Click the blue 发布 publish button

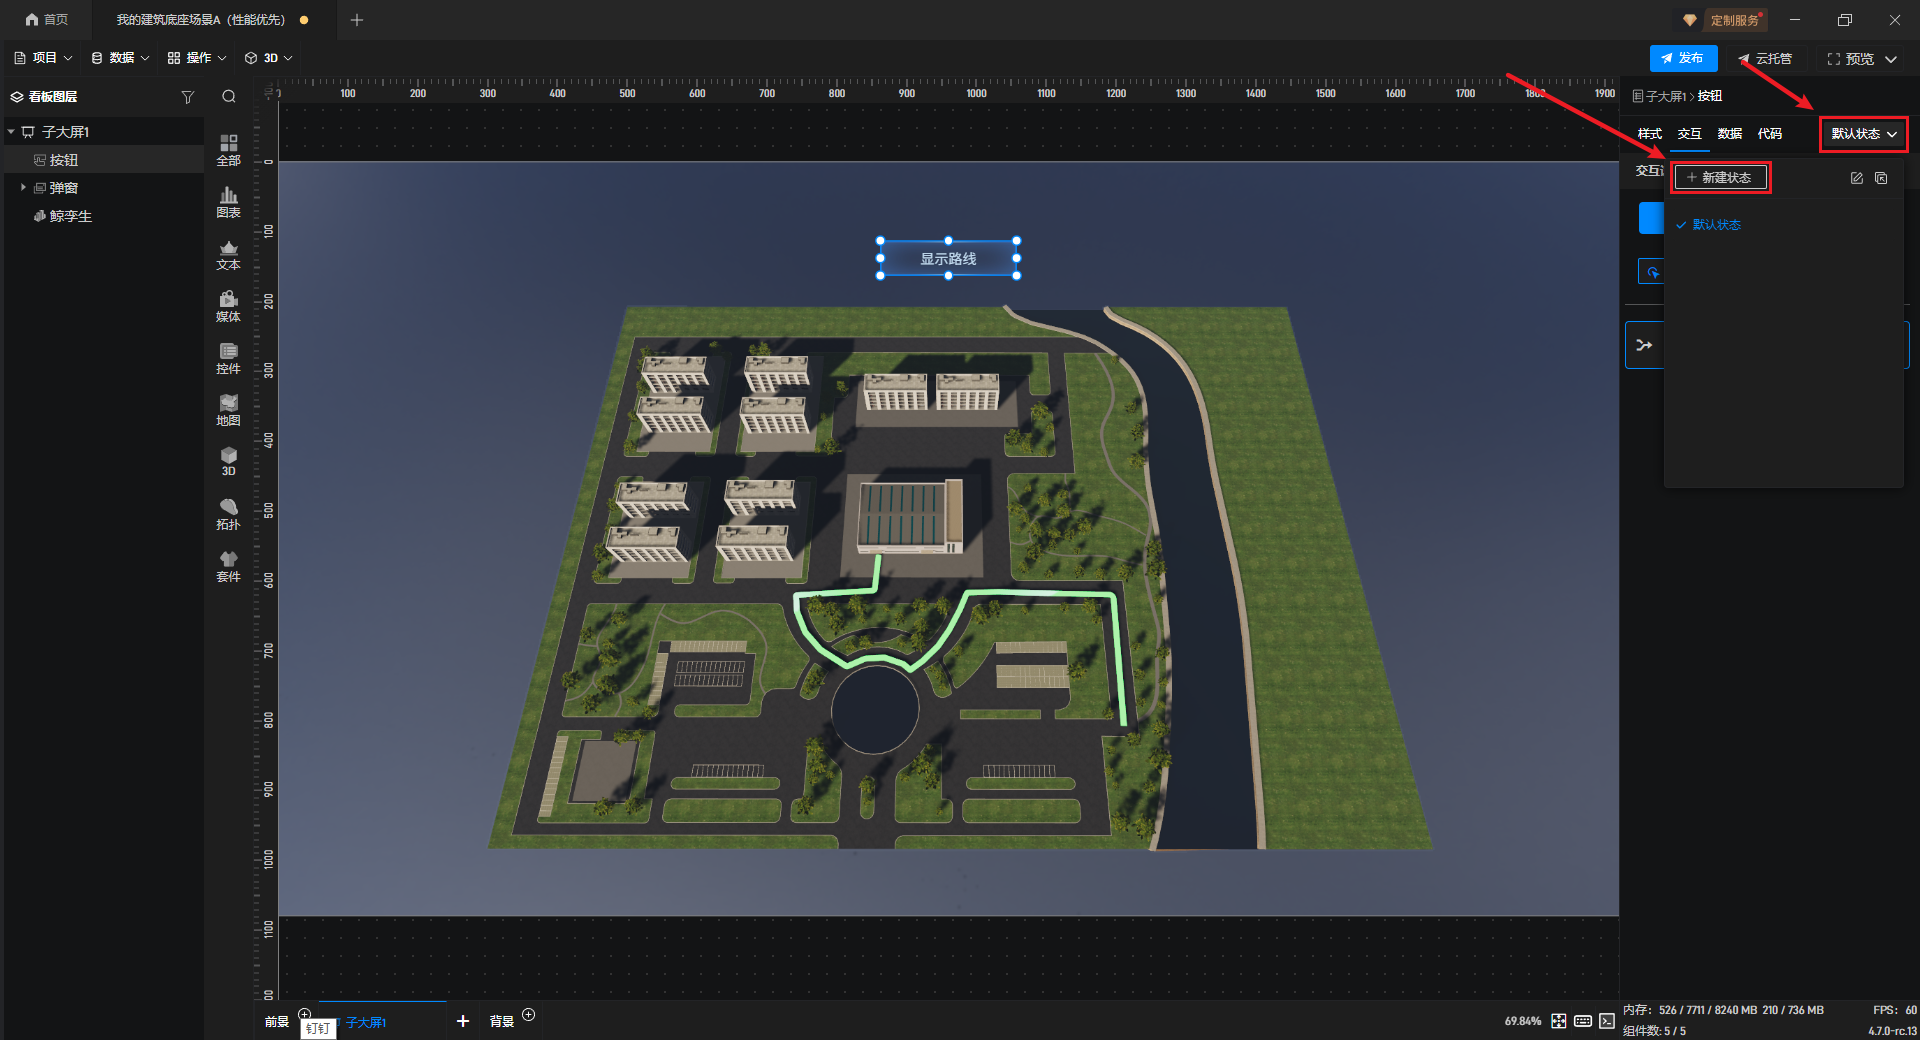tap(1683, 59)
